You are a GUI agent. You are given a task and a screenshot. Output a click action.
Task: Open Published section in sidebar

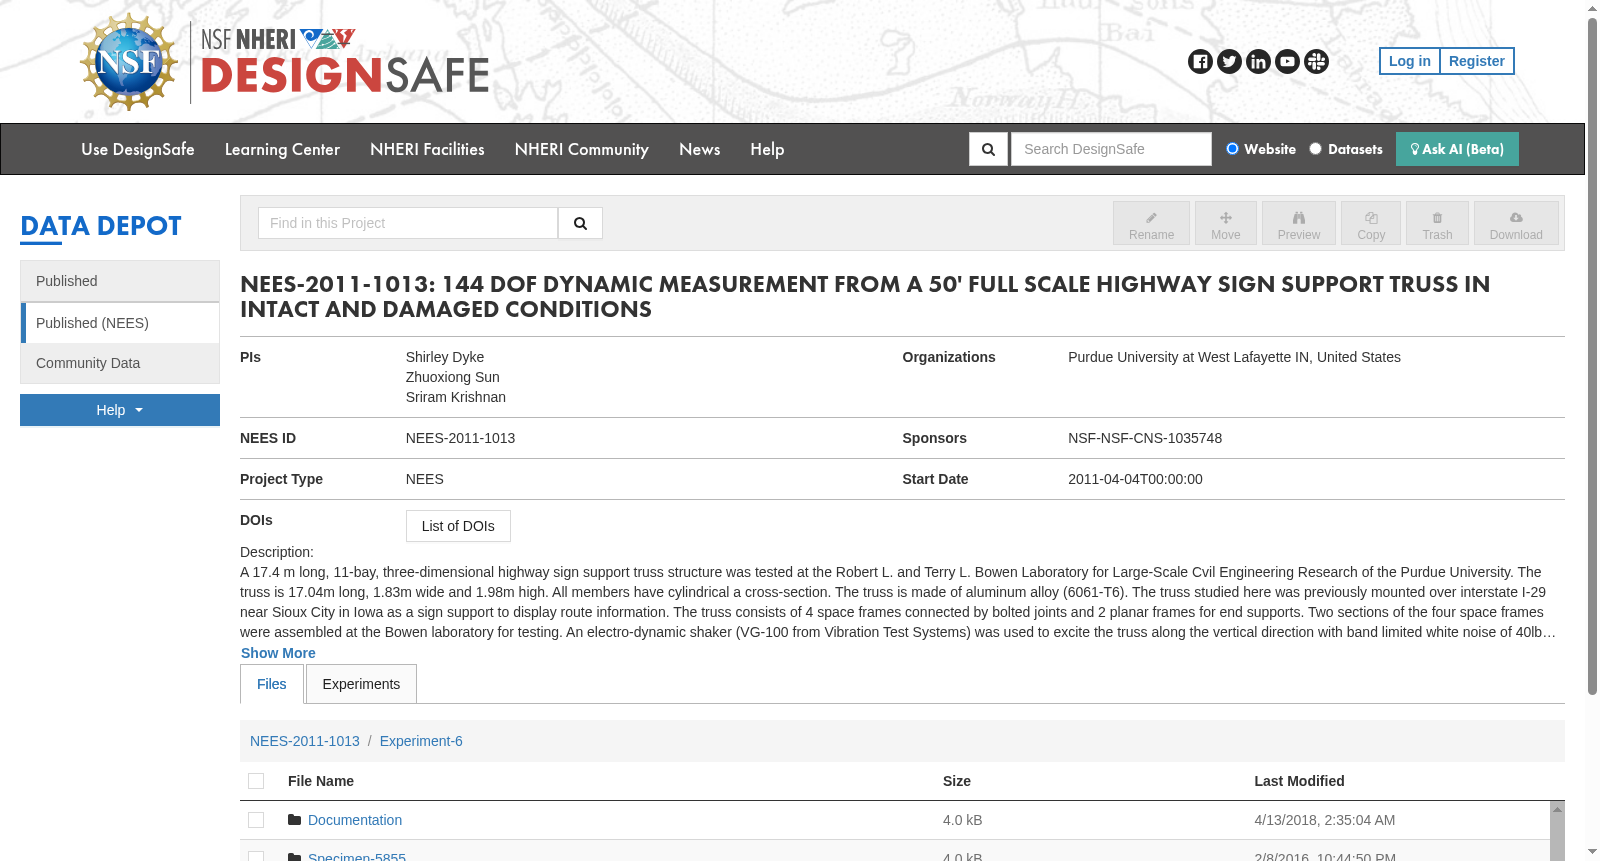(120, 281)
